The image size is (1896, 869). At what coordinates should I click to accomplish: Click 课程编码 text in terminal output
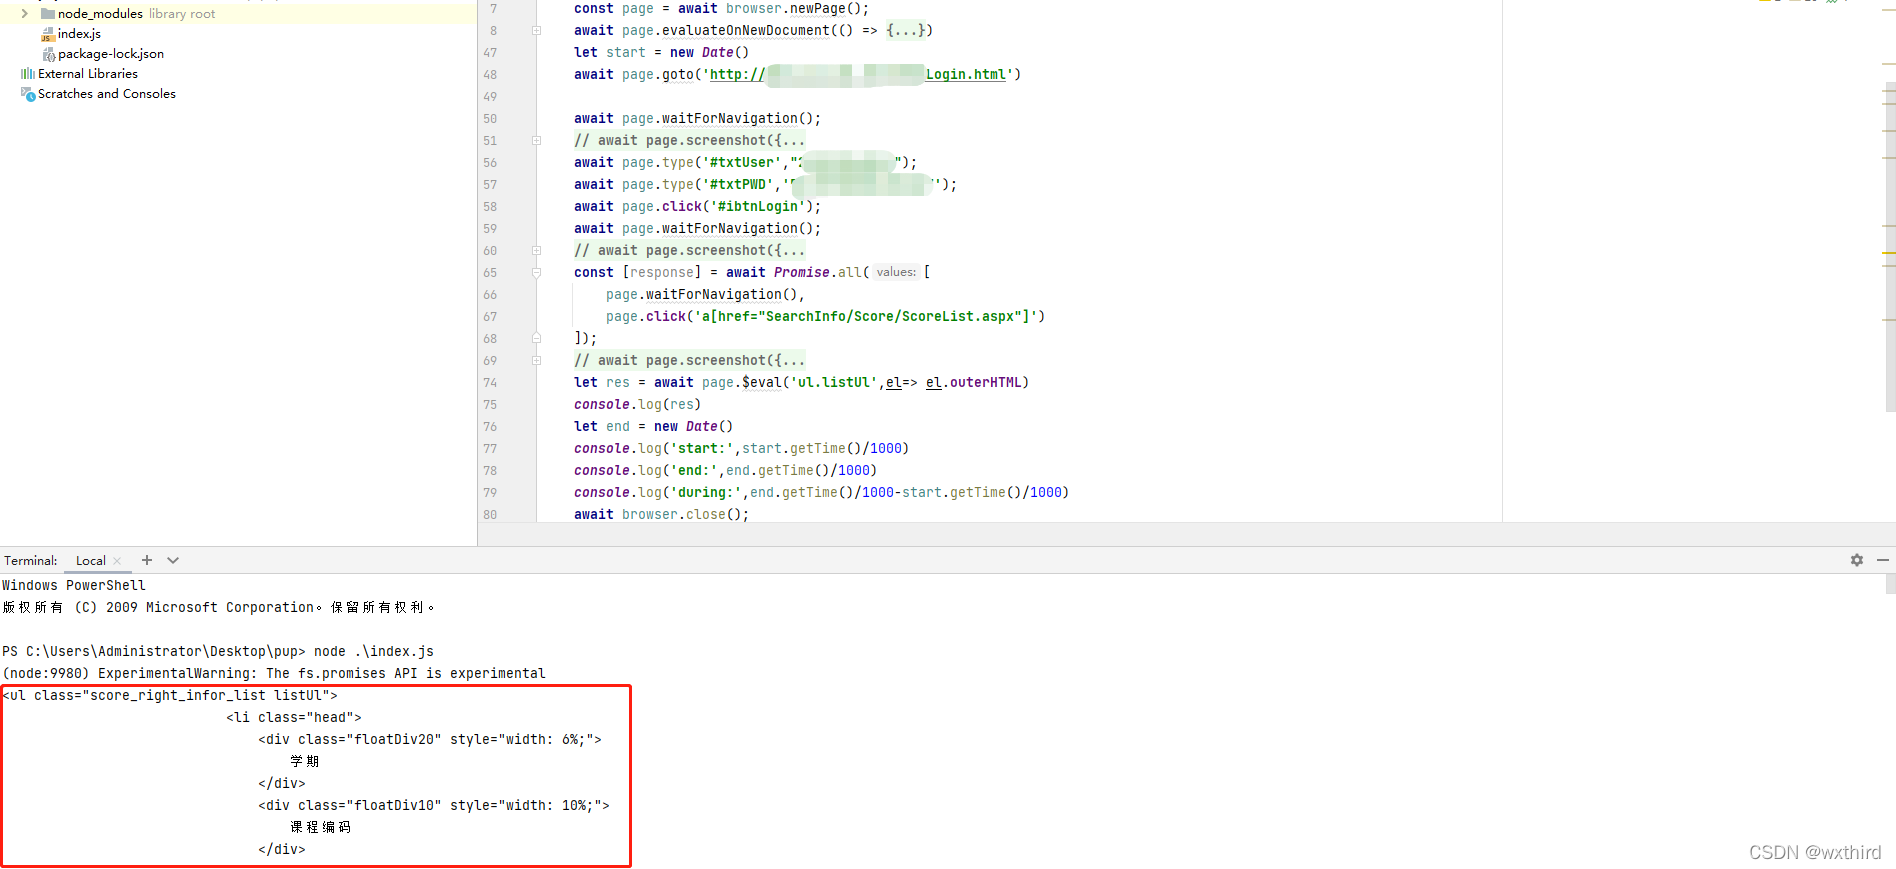coord(321,828)
